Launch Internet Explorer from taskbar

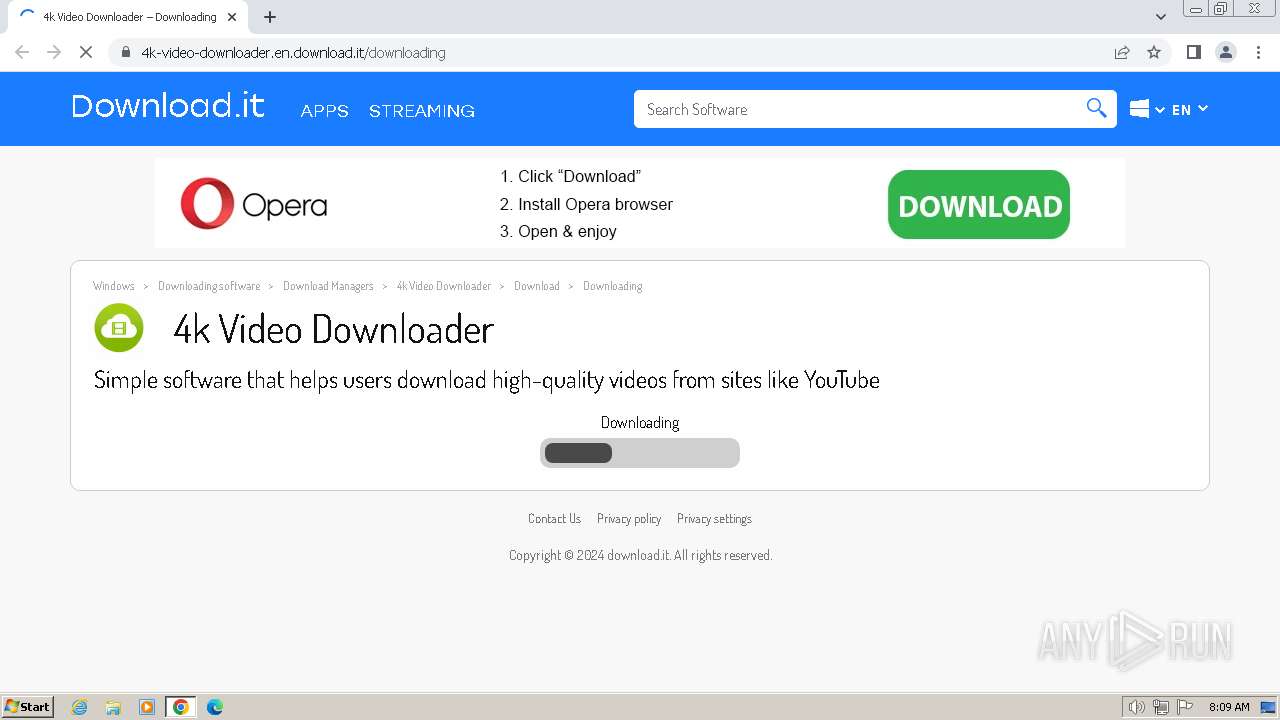coord(80,707)
